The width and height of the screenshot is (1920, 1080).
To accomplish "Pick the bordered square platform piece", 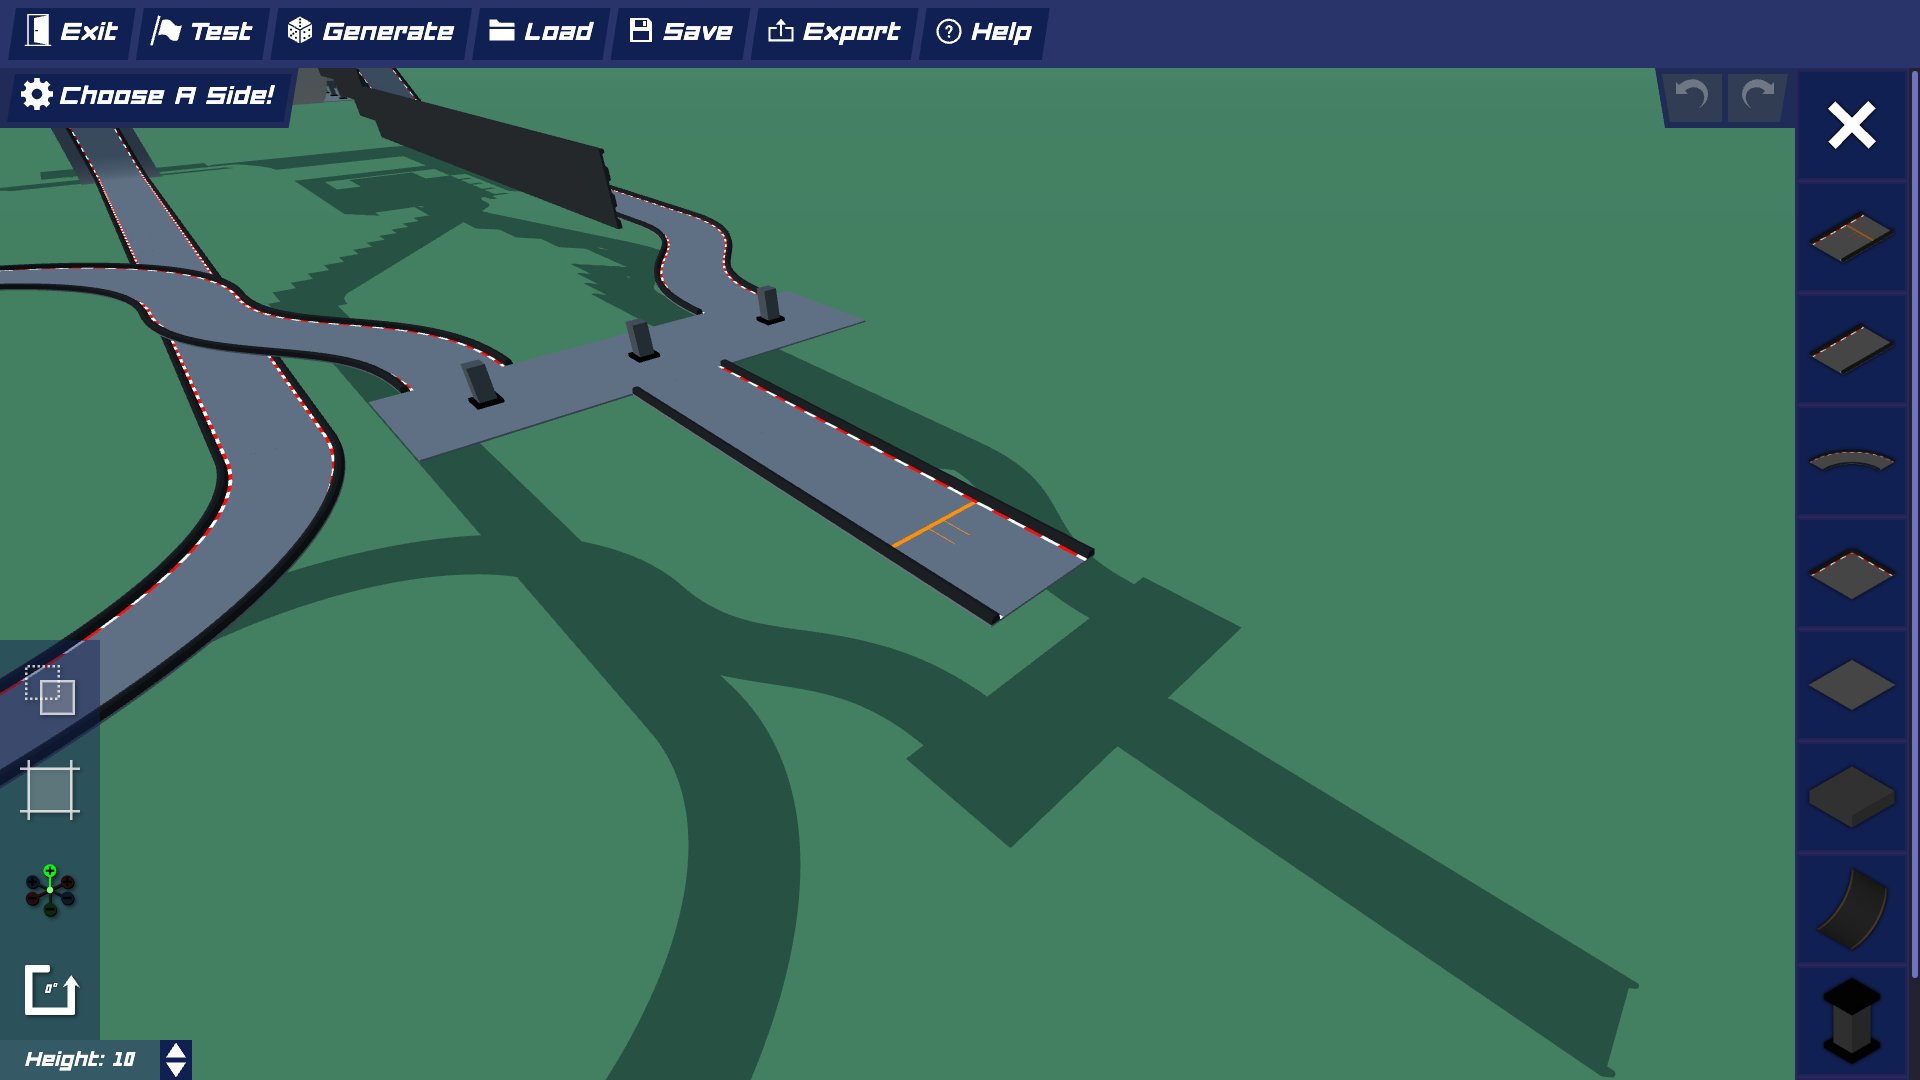I will (x=1851, y=574).
